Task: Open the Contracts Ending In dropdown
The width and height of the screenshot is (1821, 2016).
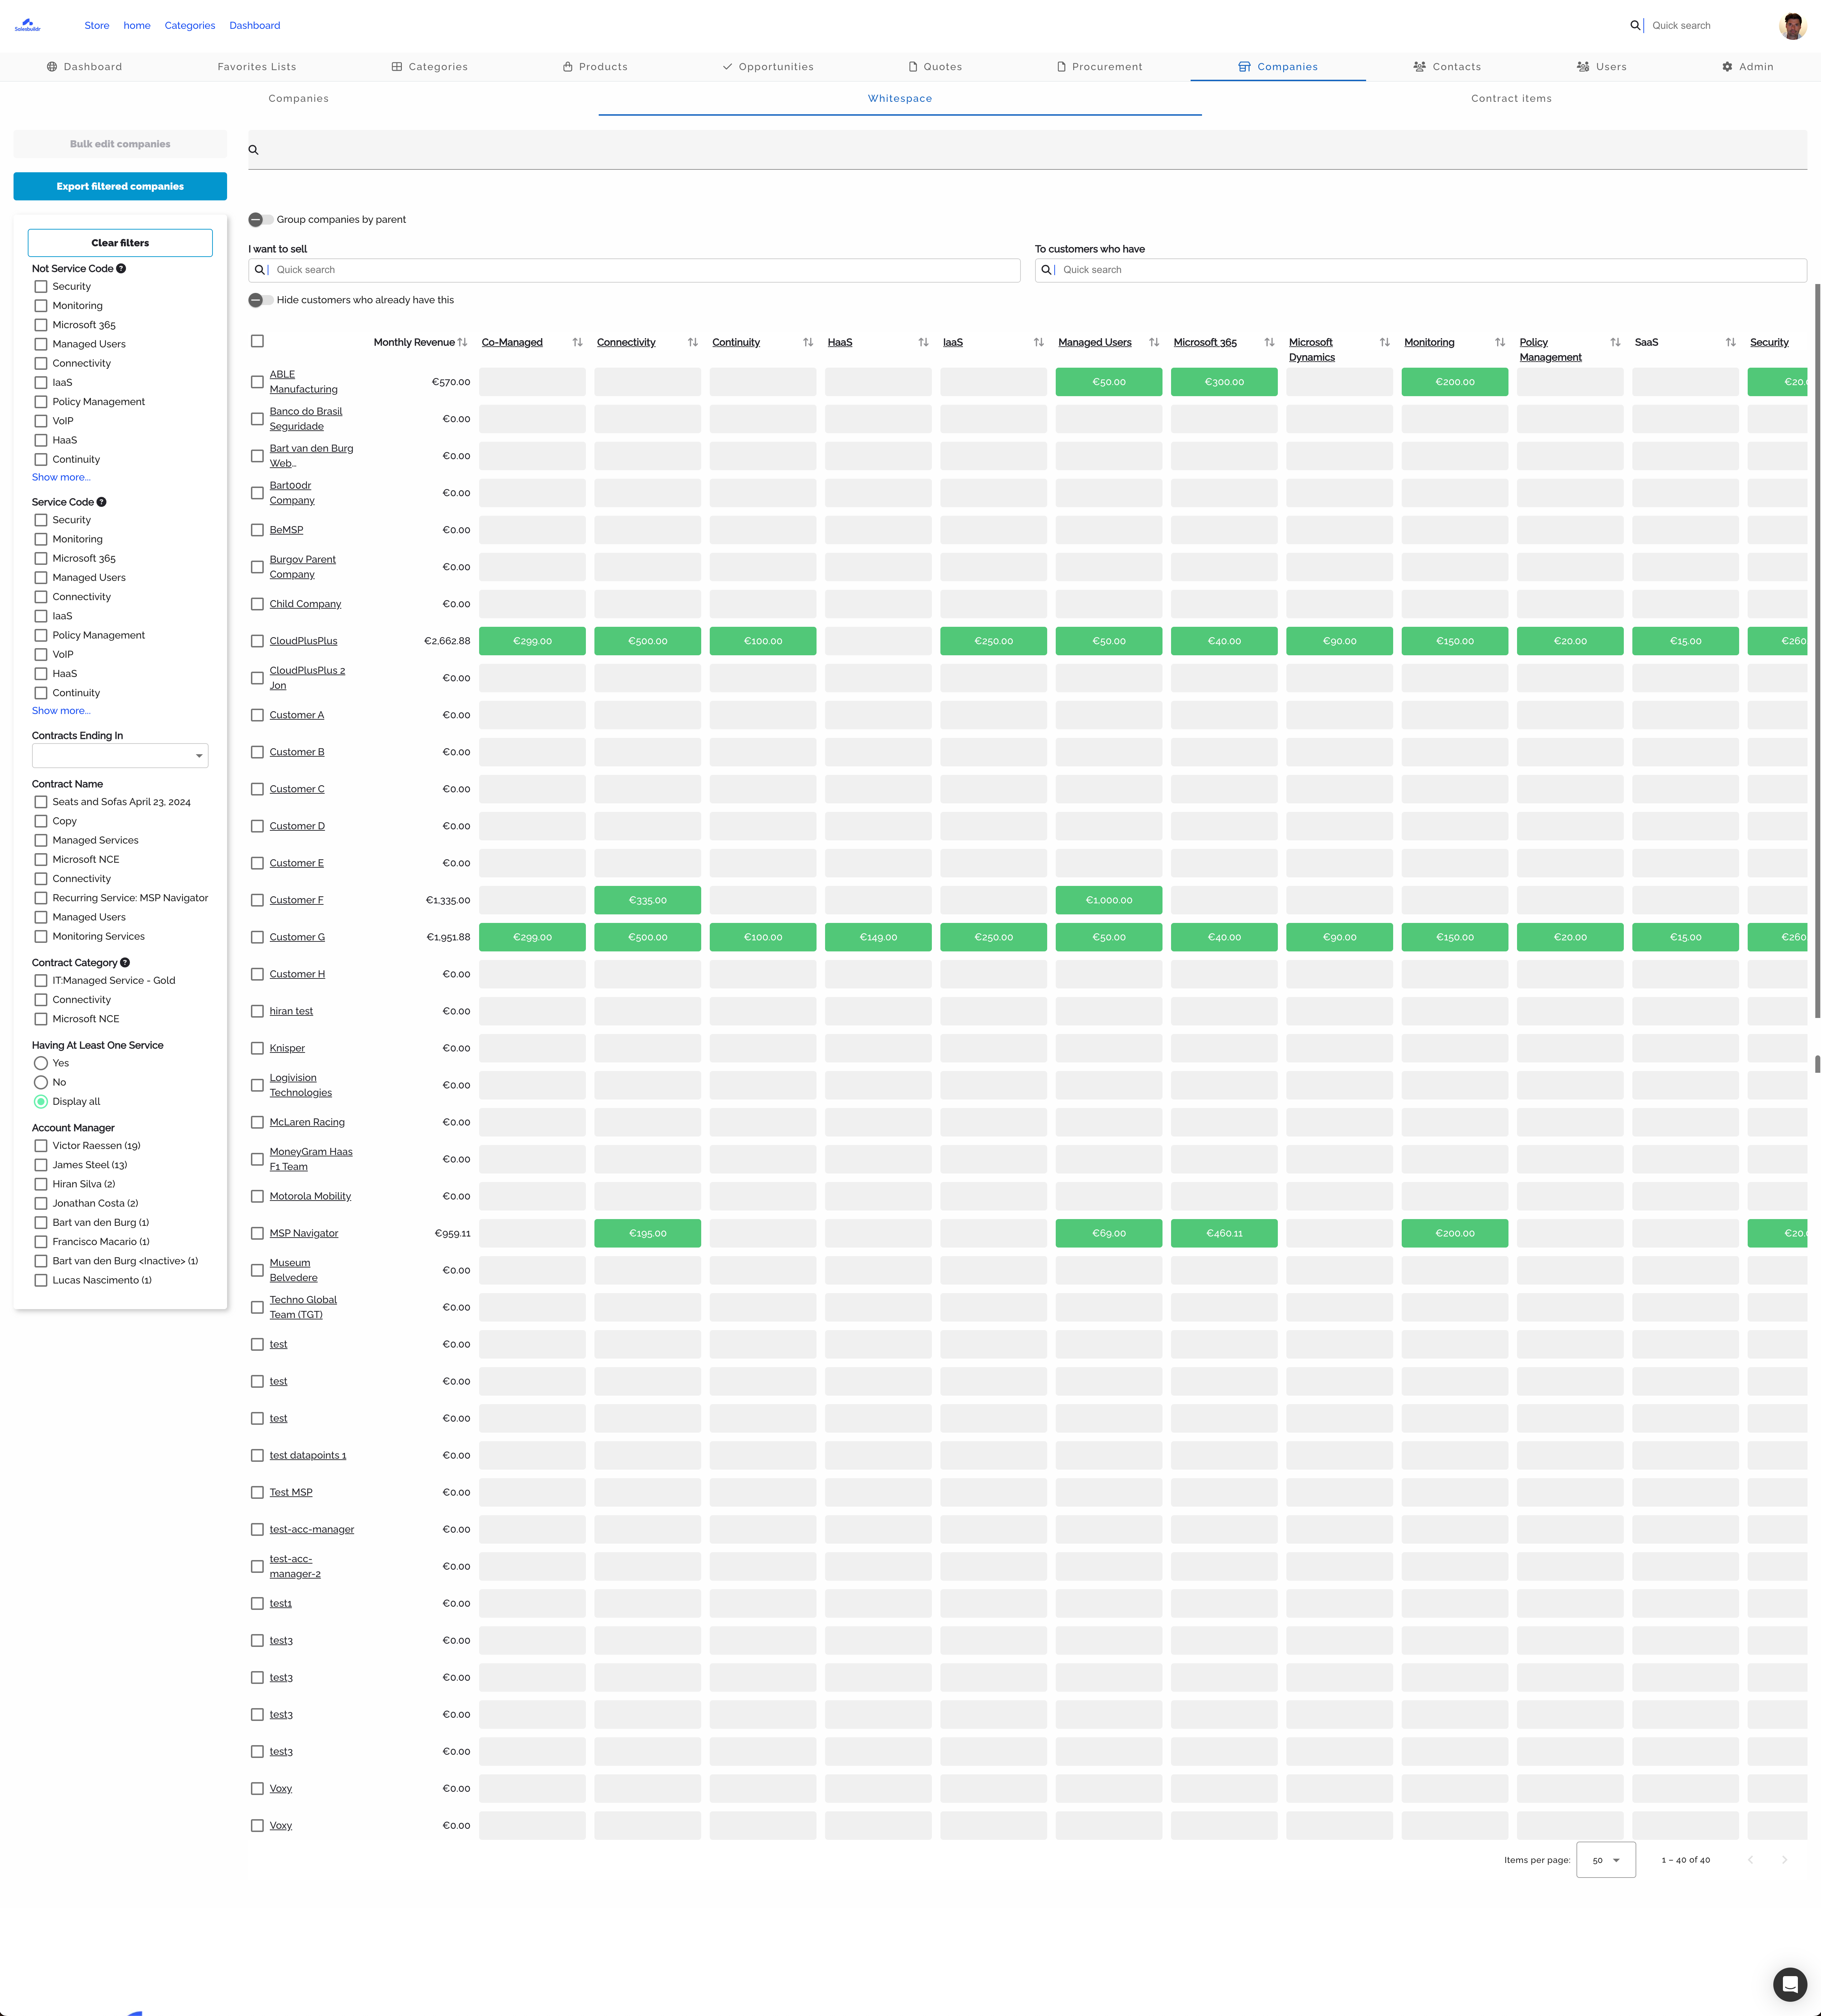Action: coord(120,756)
